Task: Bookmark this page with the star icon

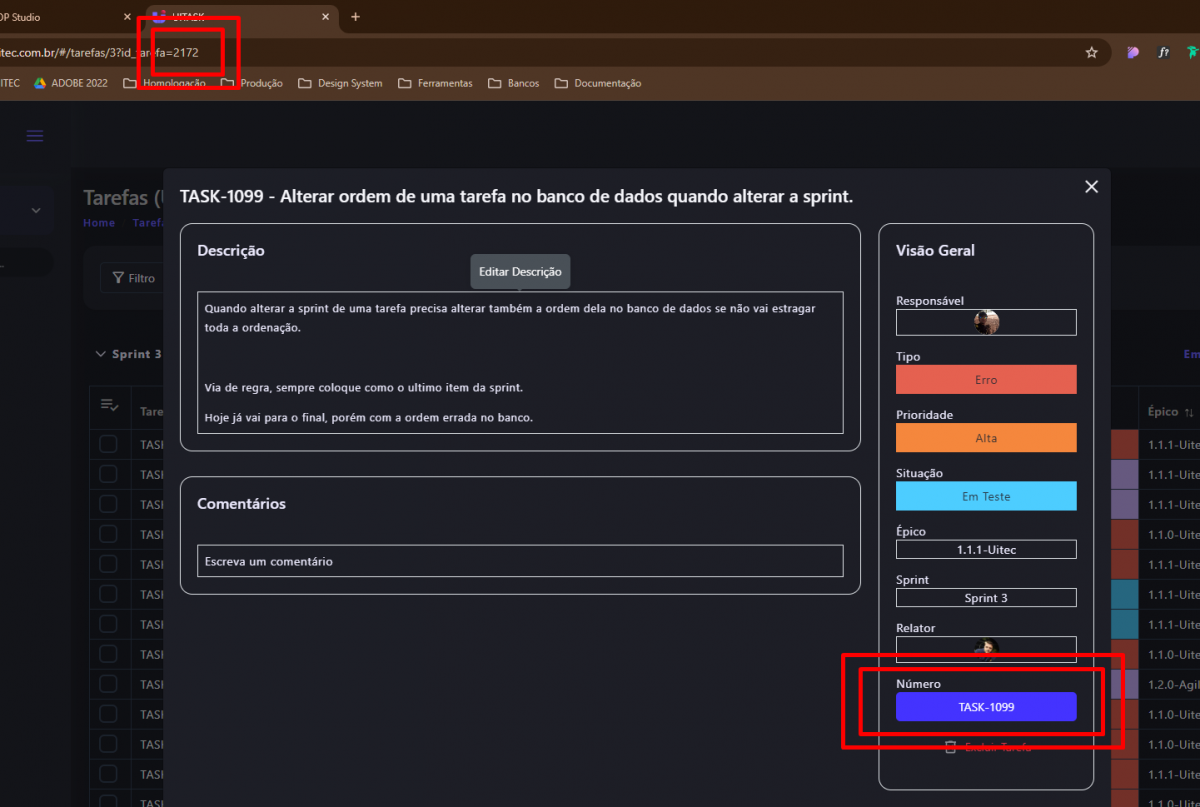Action: pos(1092,52)
